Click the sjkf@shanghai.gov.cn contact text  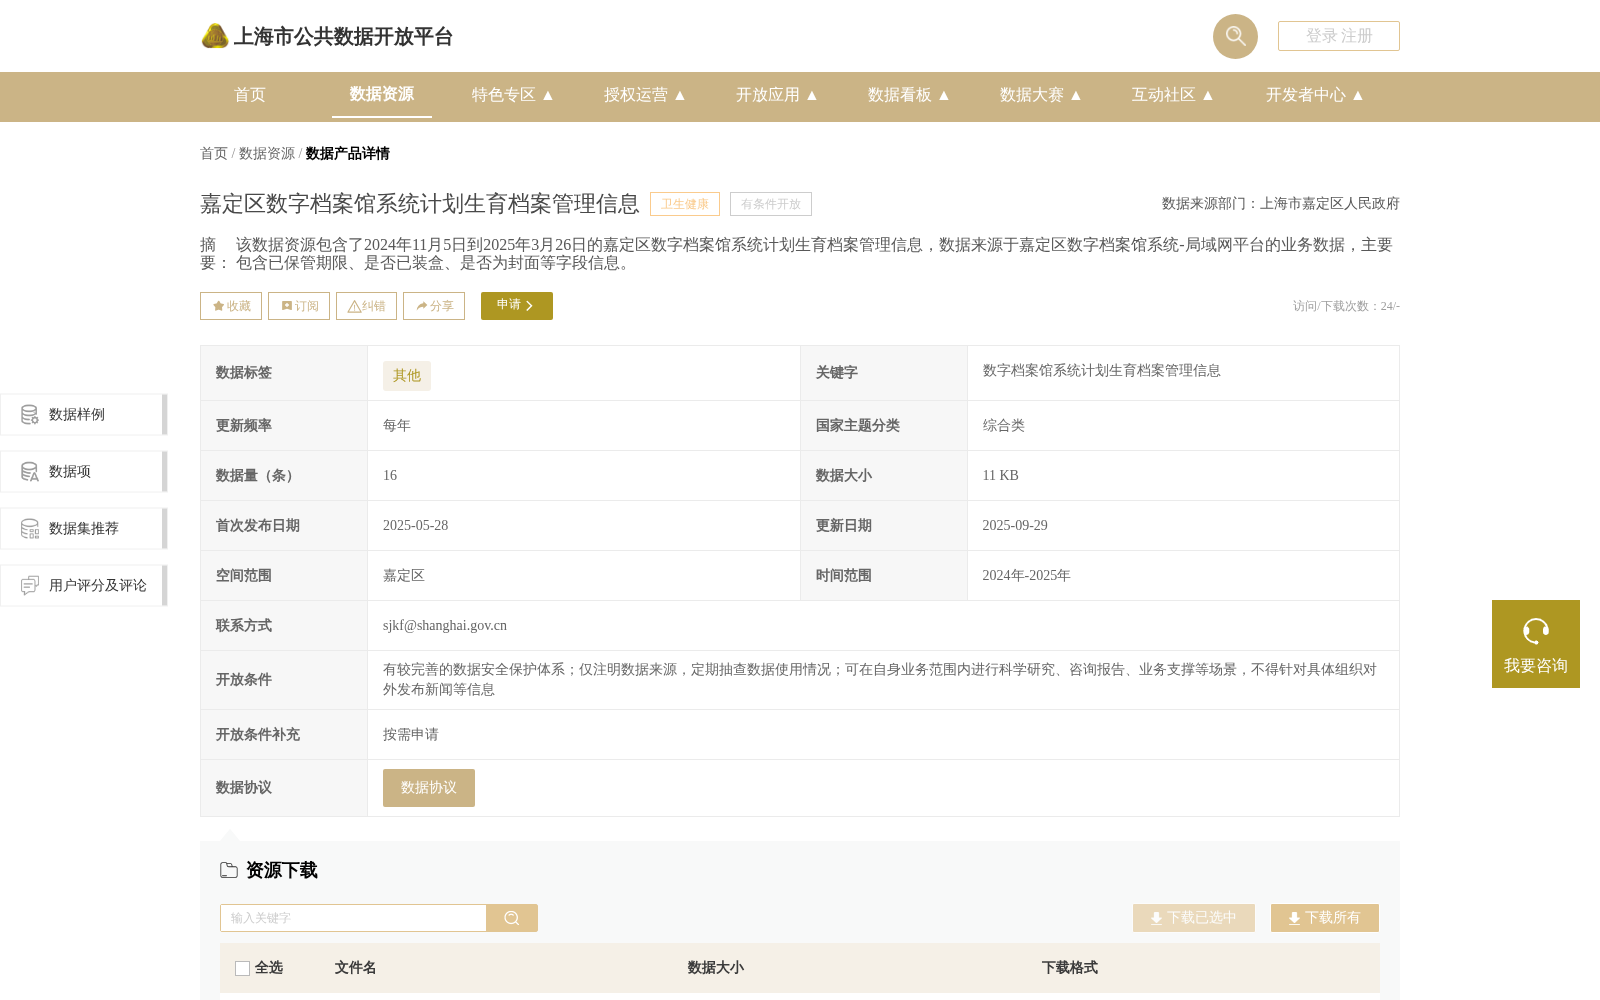[445, 626]
